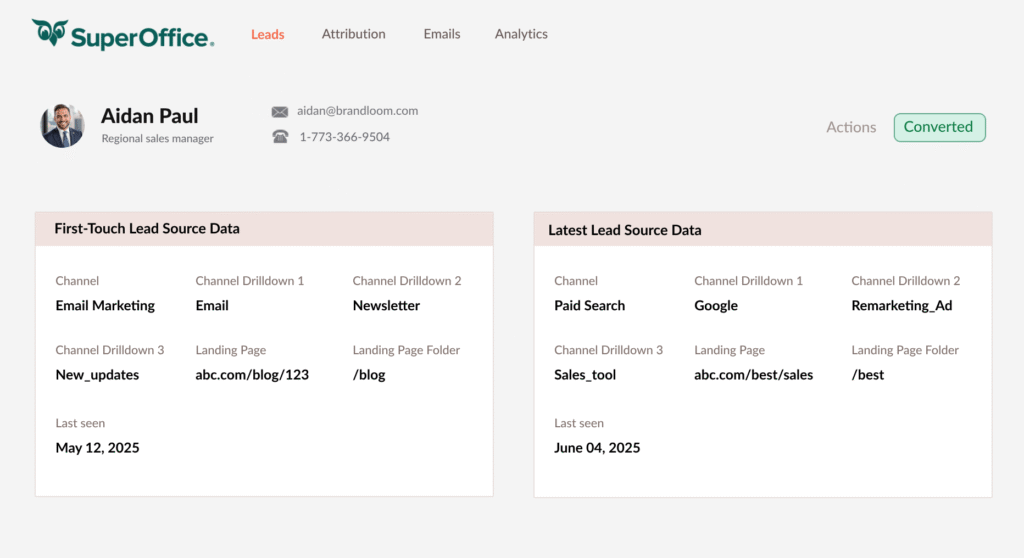
Task: Select the /best landing page folder
Action: pyautogui.click(x=868, y=375)
